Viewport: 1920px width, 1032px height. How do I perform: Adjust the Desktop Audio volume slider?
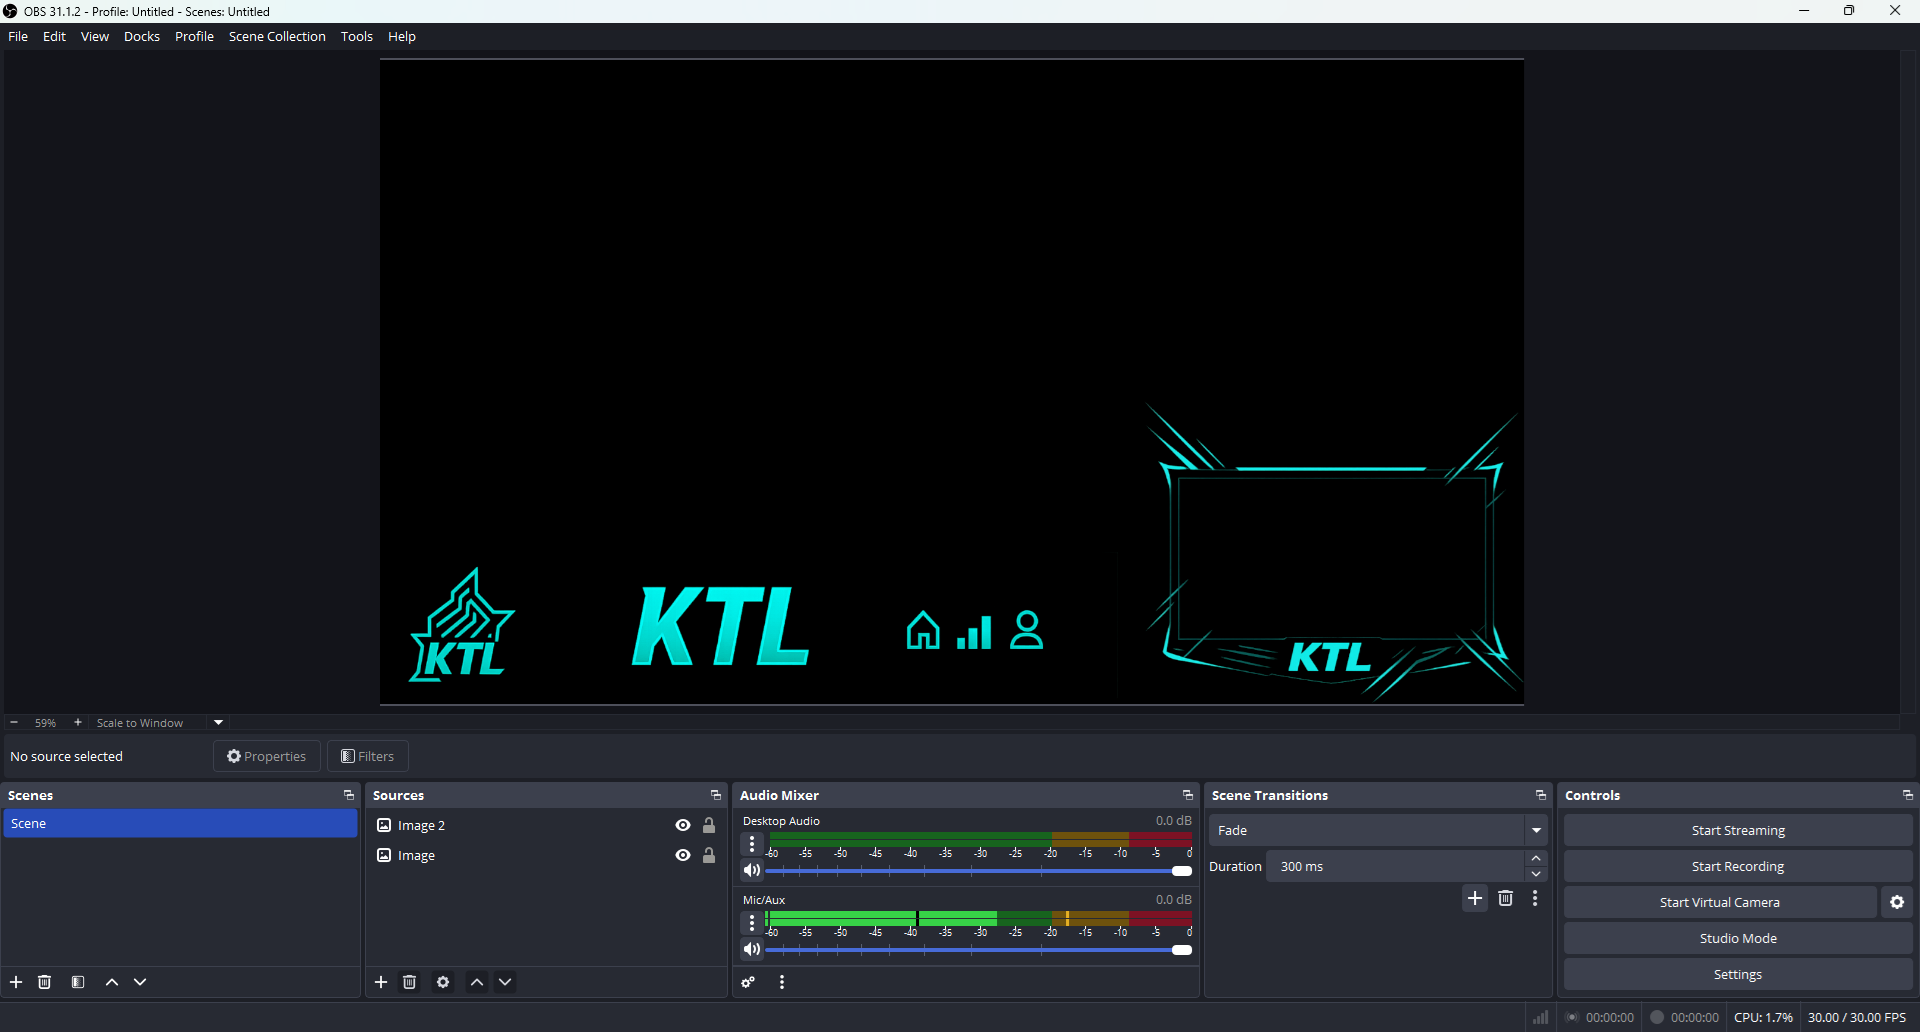point(1182,871)
